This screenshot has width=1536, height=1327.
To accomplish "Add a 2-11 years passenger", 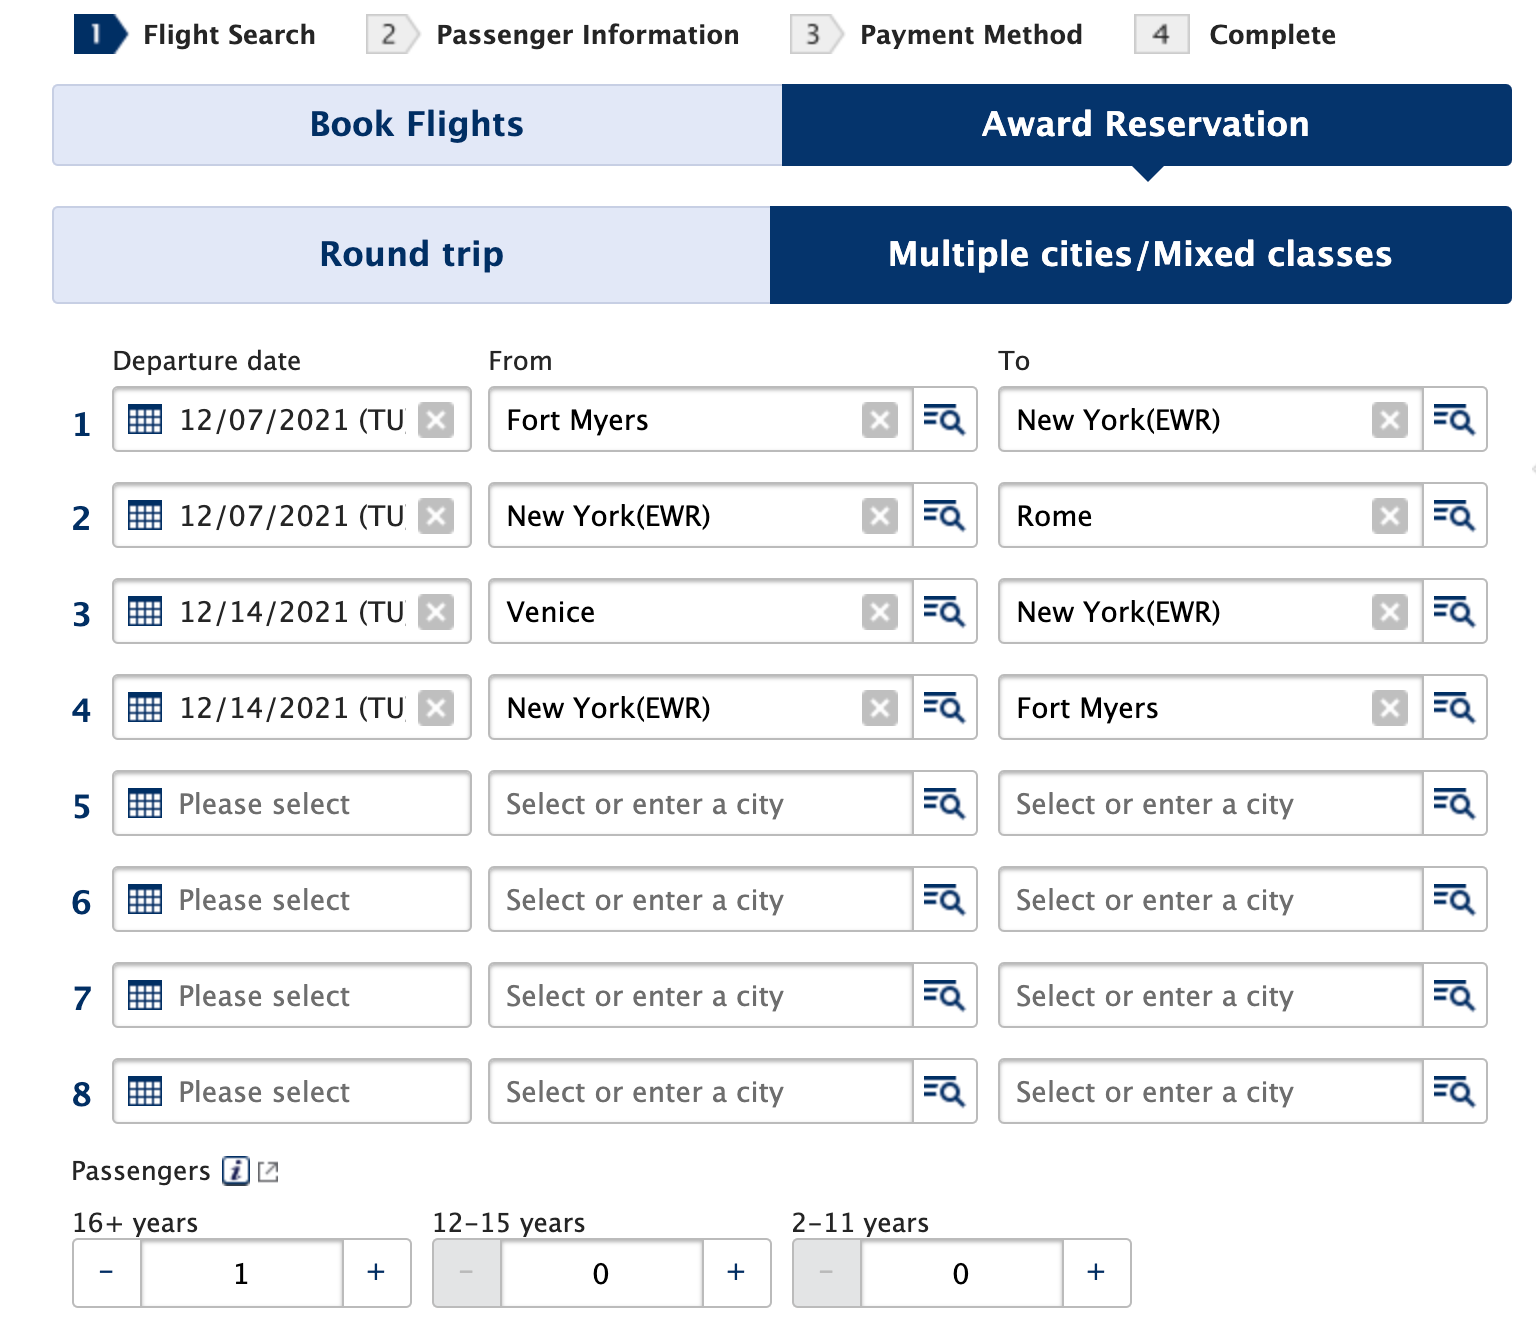I will (1096, 1272).
